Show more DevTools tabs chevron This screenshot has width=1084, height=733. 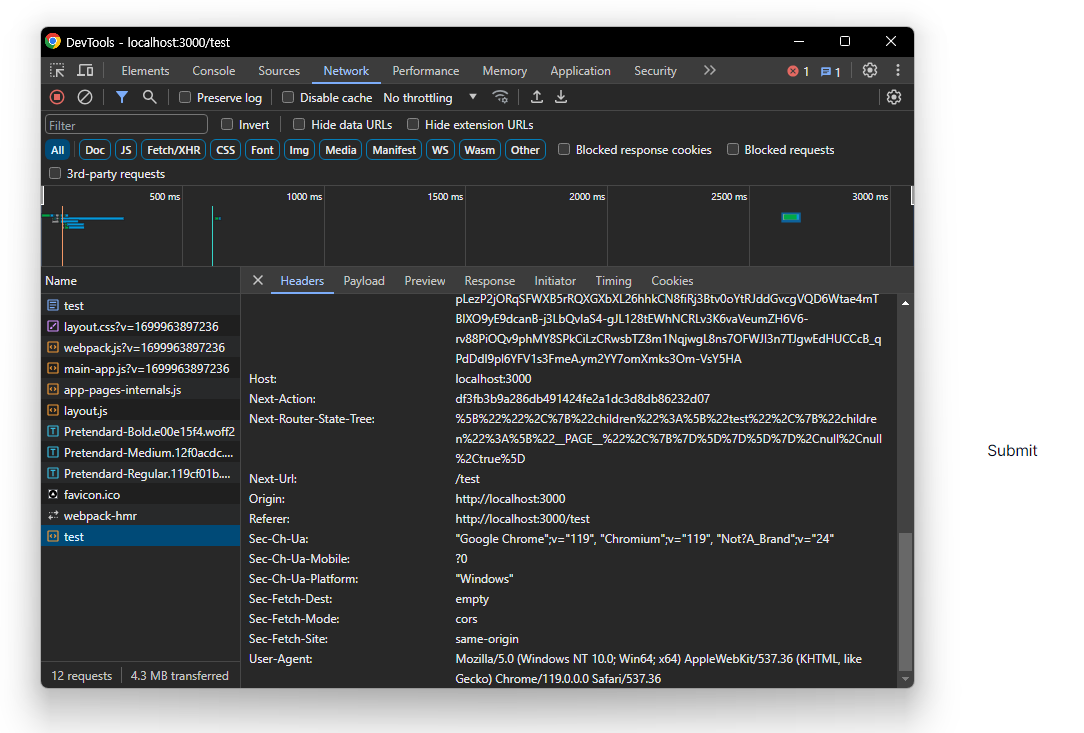click(x=709, y=71)
